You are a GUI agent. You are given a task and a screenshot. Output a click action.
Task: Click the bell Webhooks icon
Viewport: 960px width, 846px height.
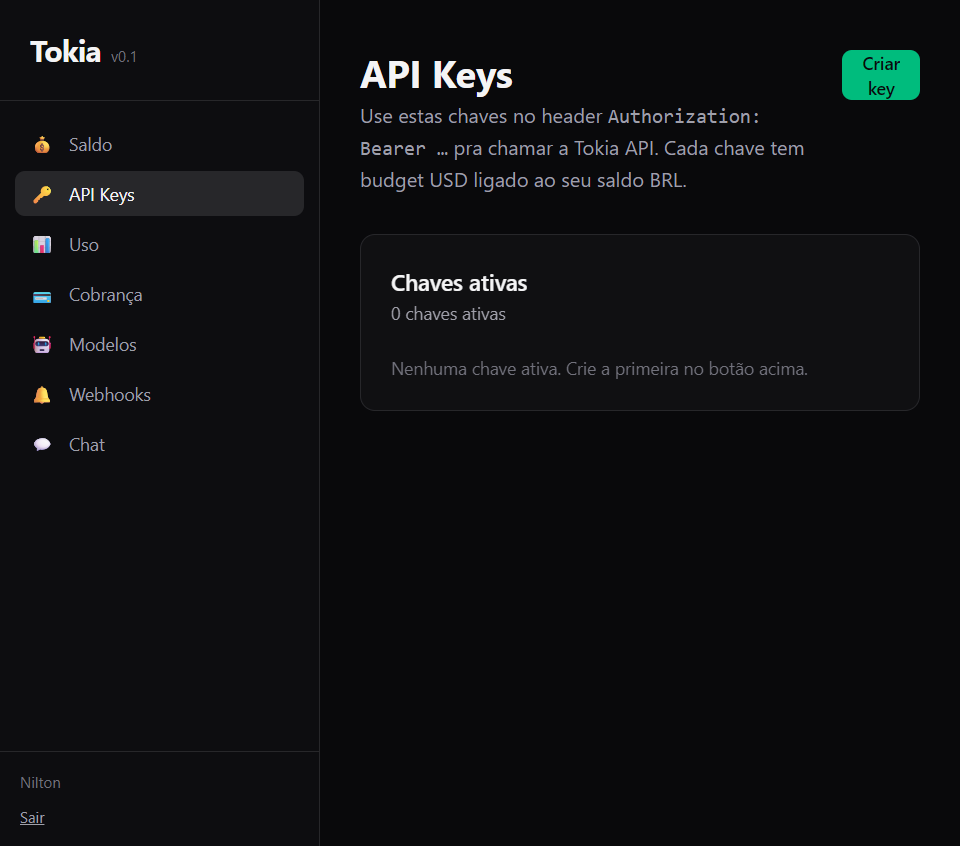[42, 395]
